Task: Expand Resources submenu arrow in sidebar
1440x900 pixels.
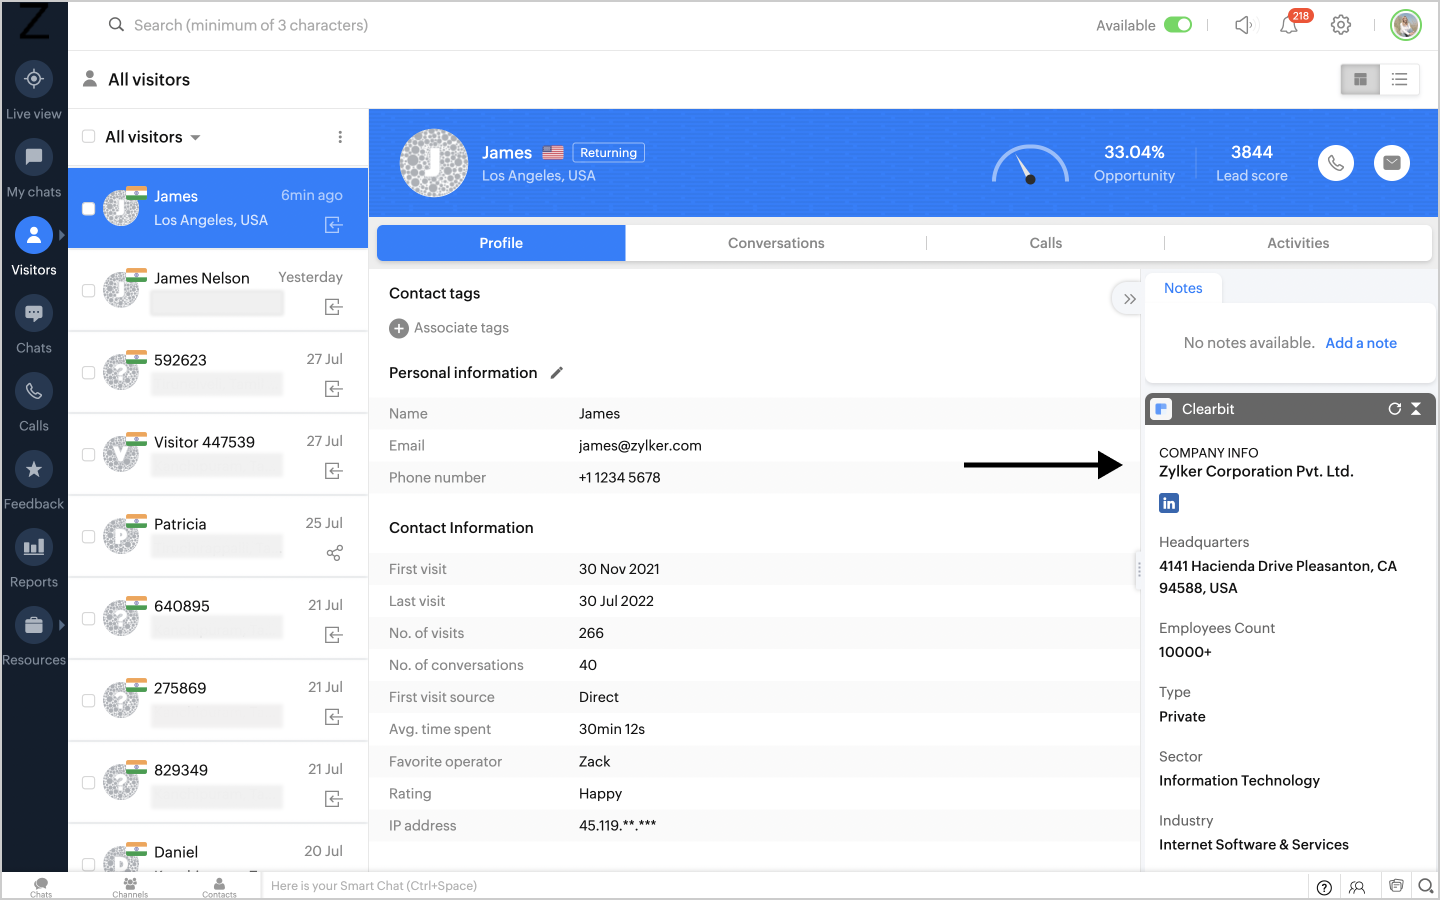Action: click(62, 625)
